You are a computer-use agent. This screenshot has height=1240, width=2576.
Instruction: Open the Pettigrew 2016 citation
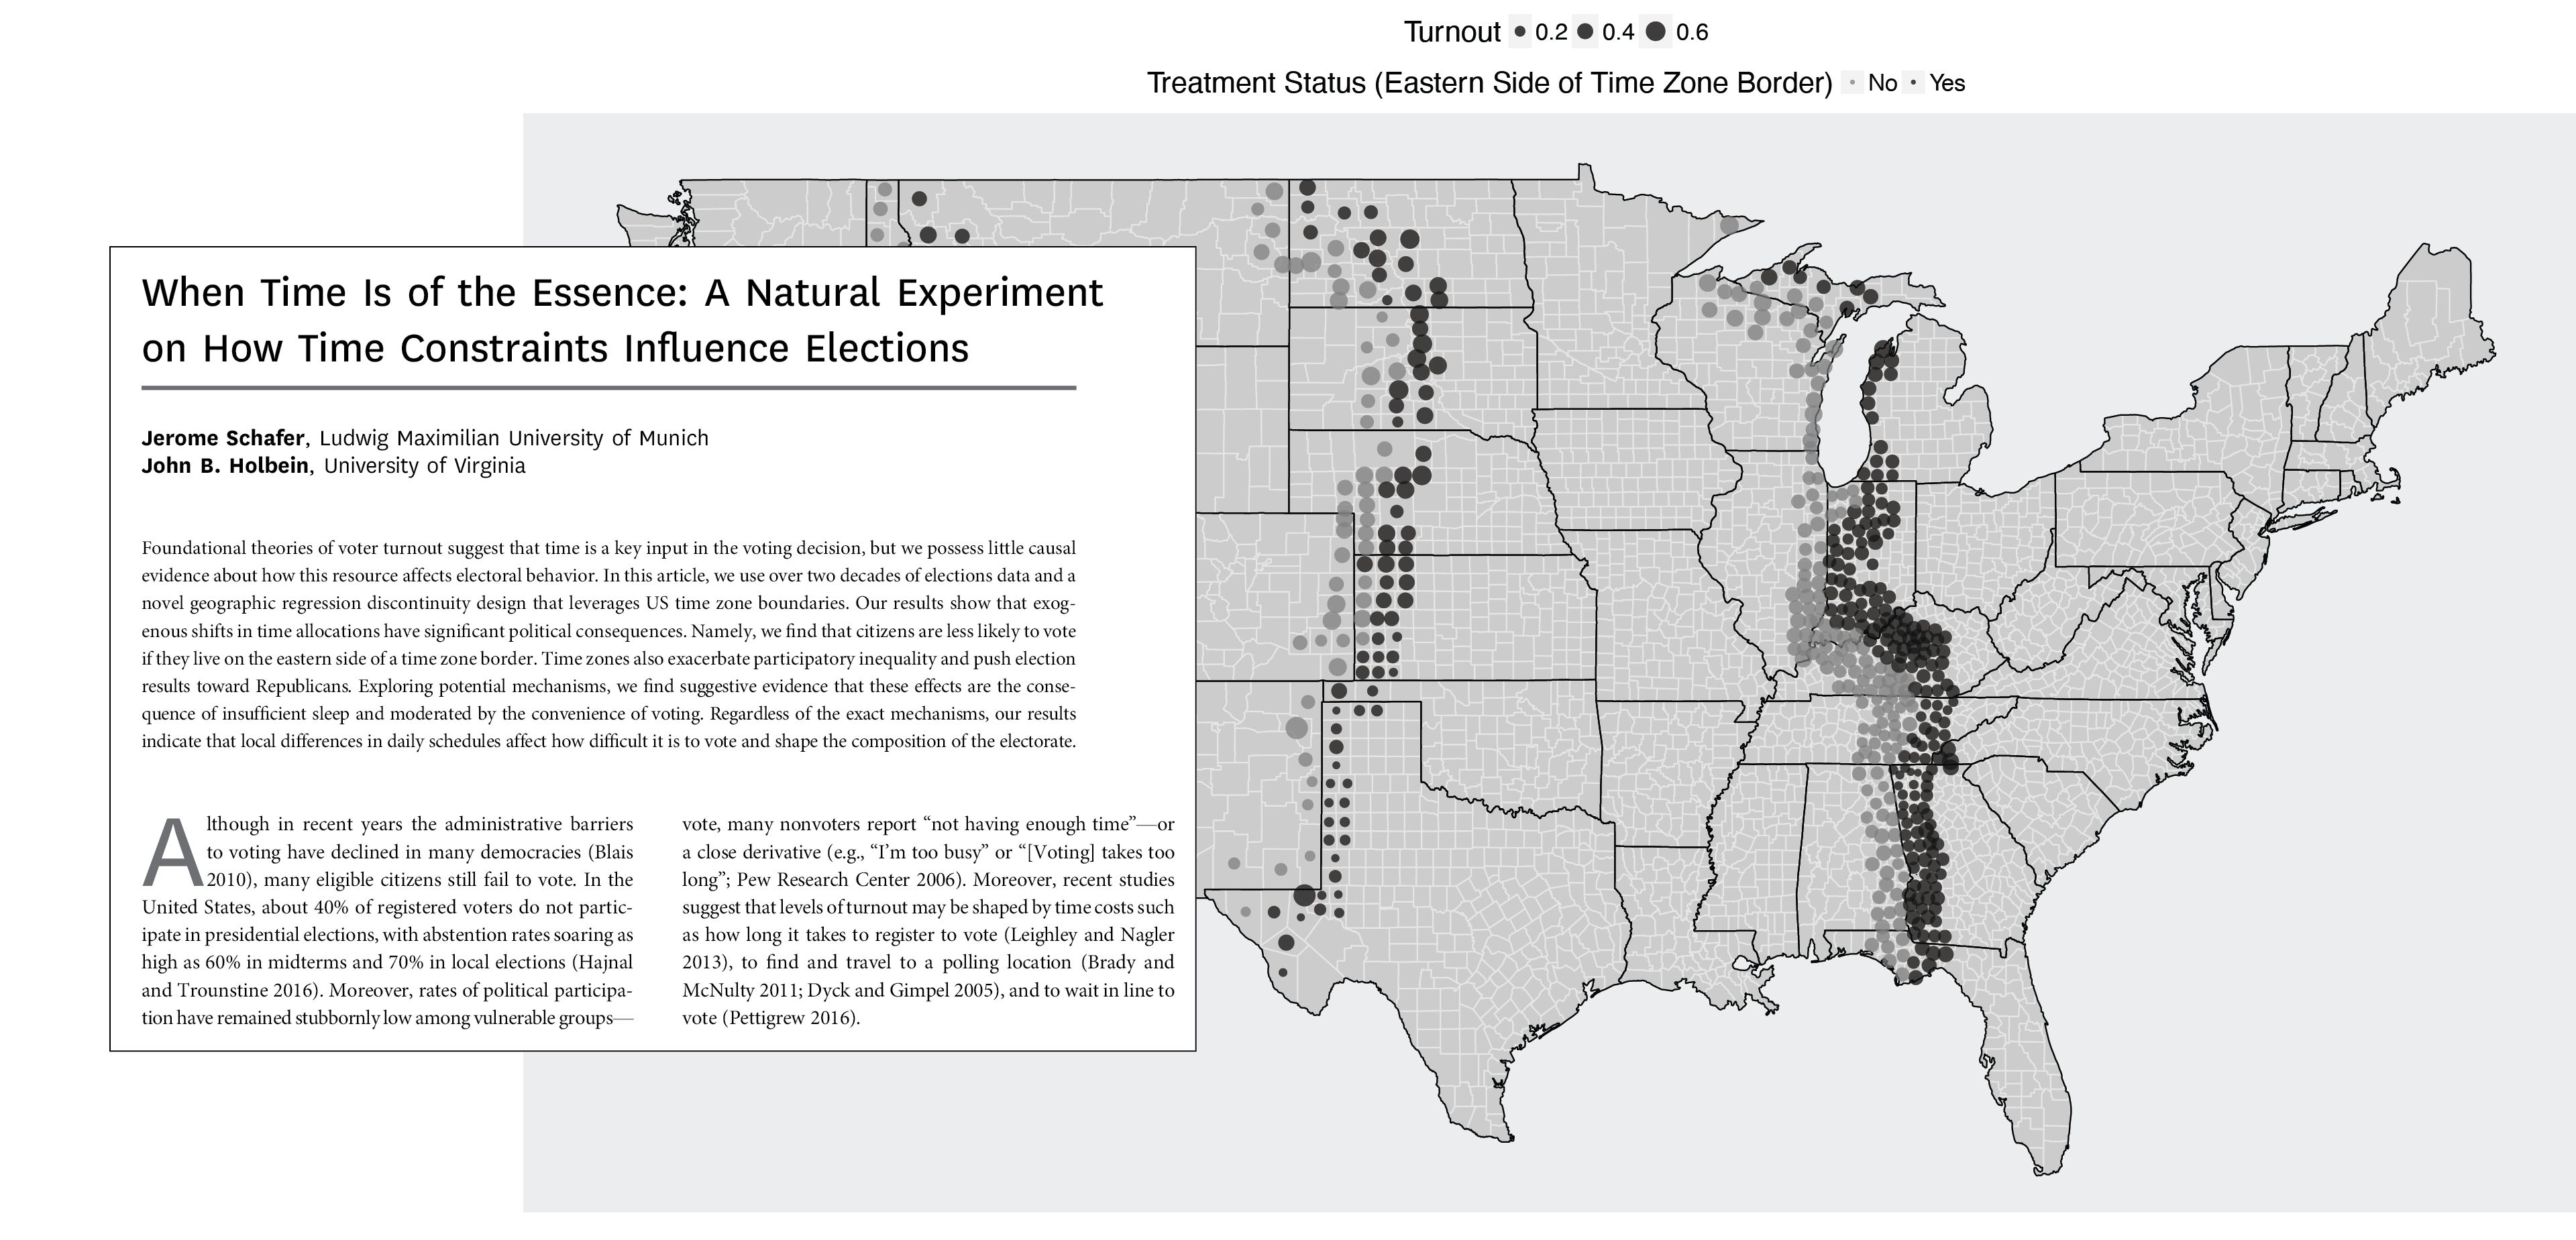tap(790, 1018)
